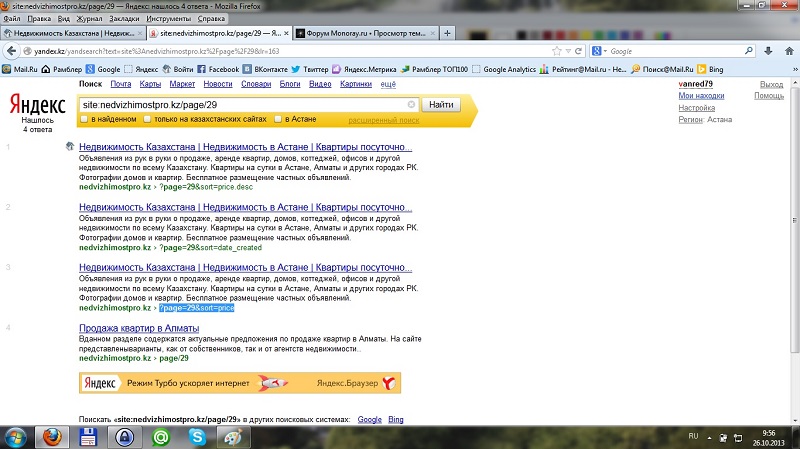Click the bookmark star in address bar
The height and width of the screenshot is (449, 800).
point(557,51)
